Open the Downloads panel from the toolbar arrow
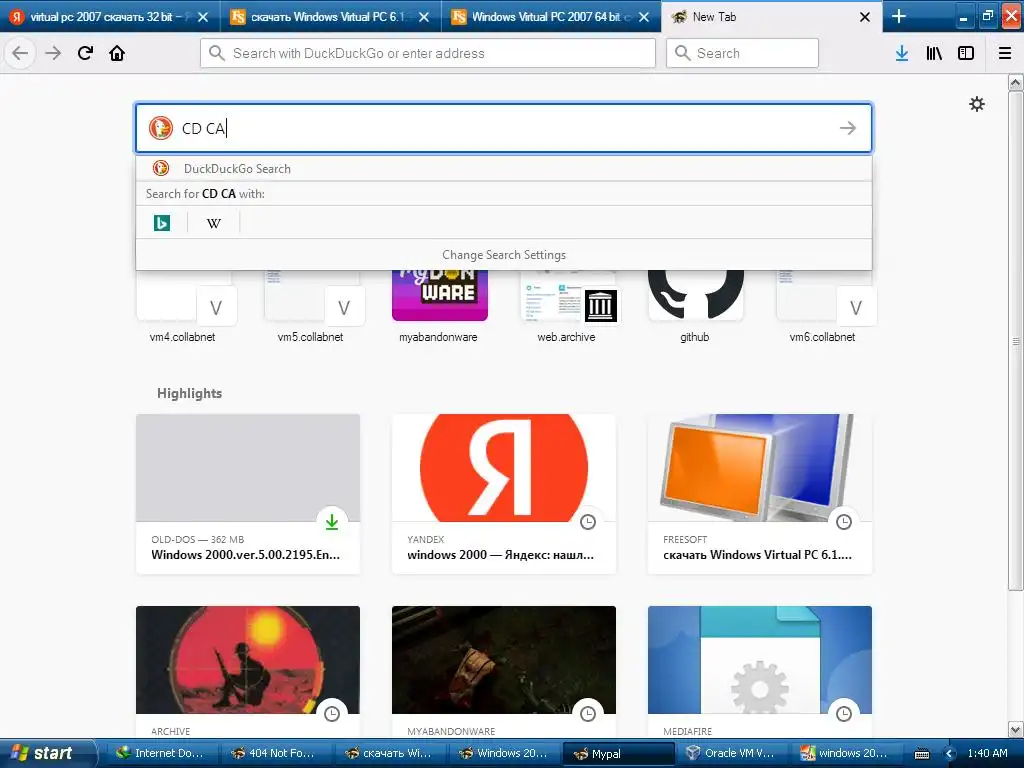The width and height of the screenshot is (1024, 768). point(902,53)
